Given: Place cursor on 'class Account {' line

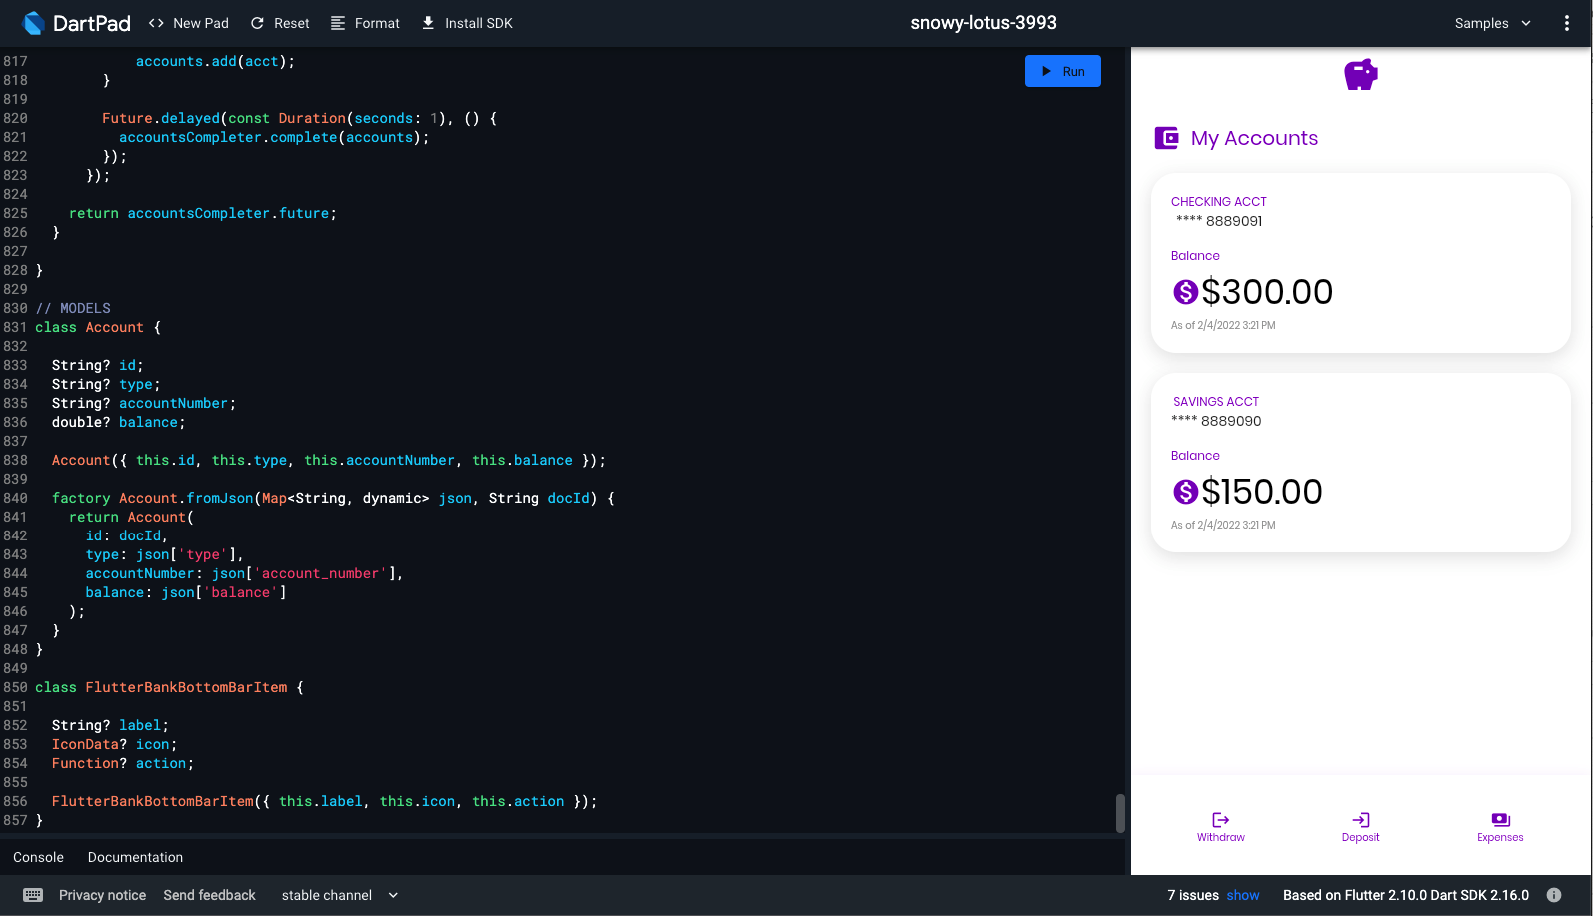Looking at the screenshot, I should click(x=98, y=327).
